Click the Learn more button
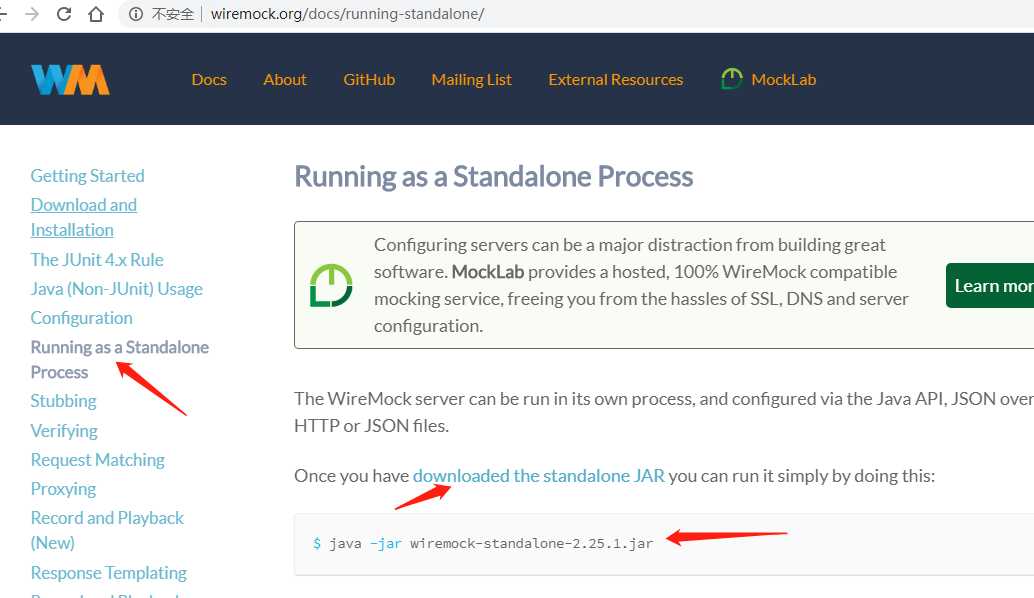 [990, 285]
